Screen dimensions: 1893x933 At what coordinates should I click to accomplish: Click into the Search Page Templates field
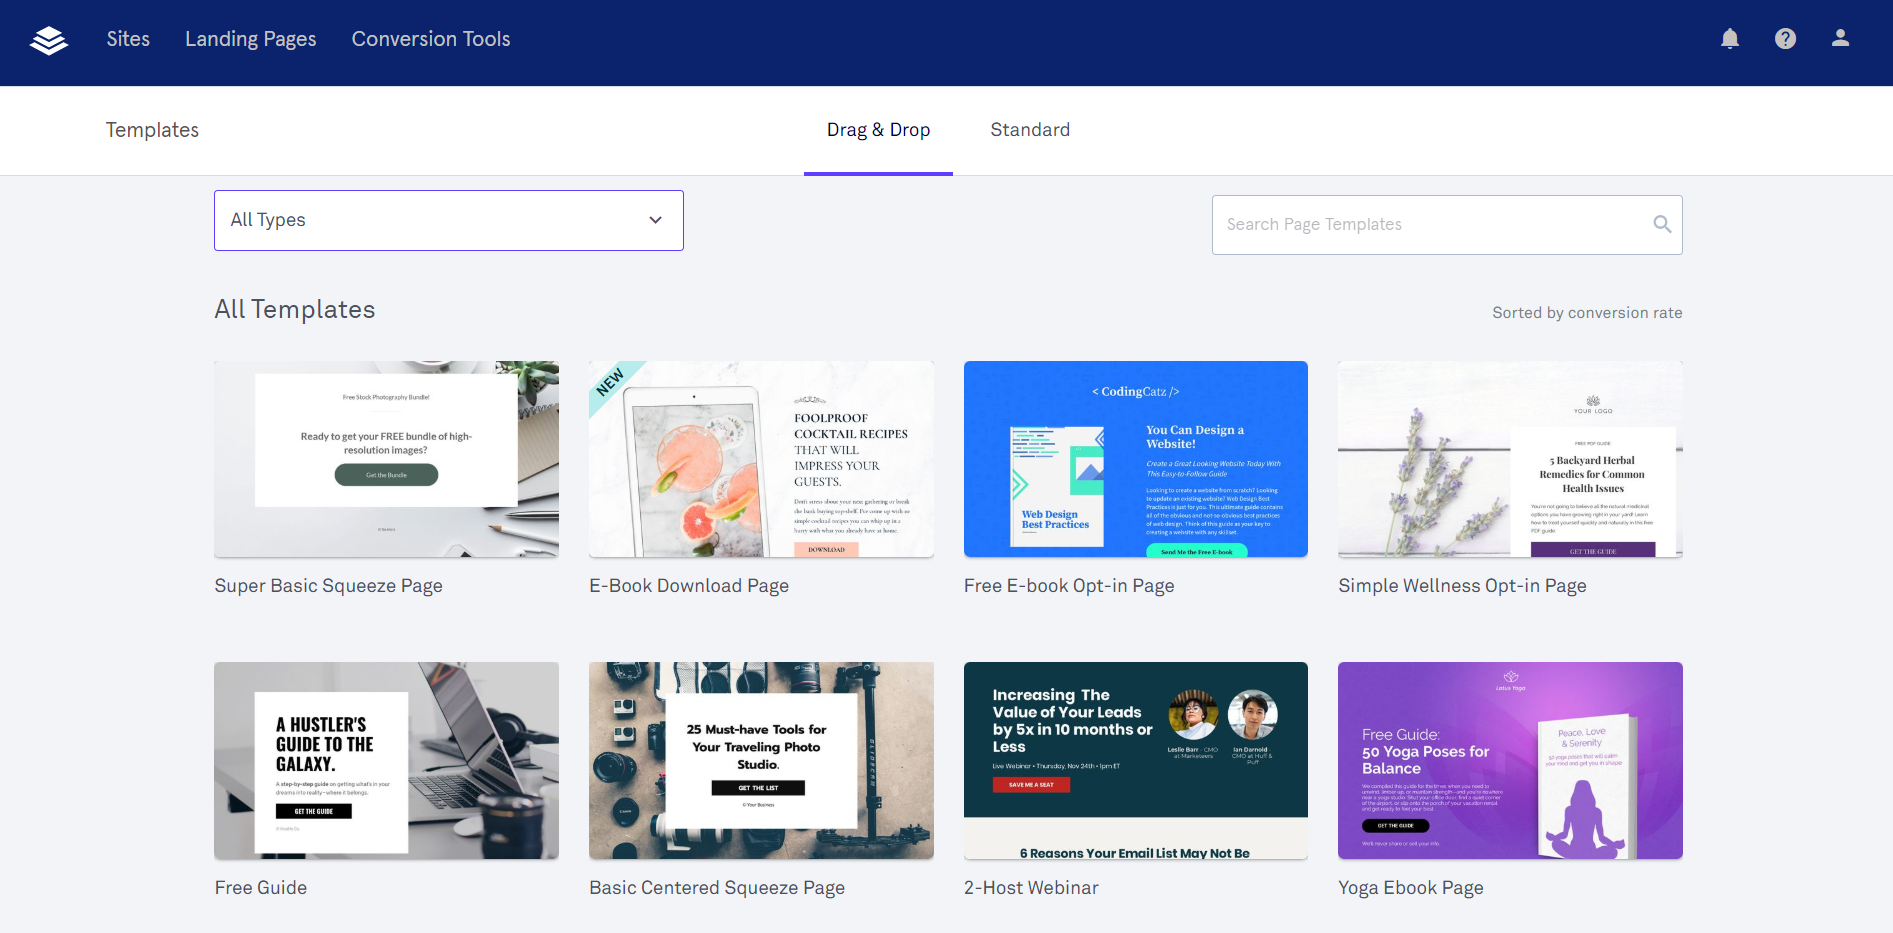tap(1430, 225)
